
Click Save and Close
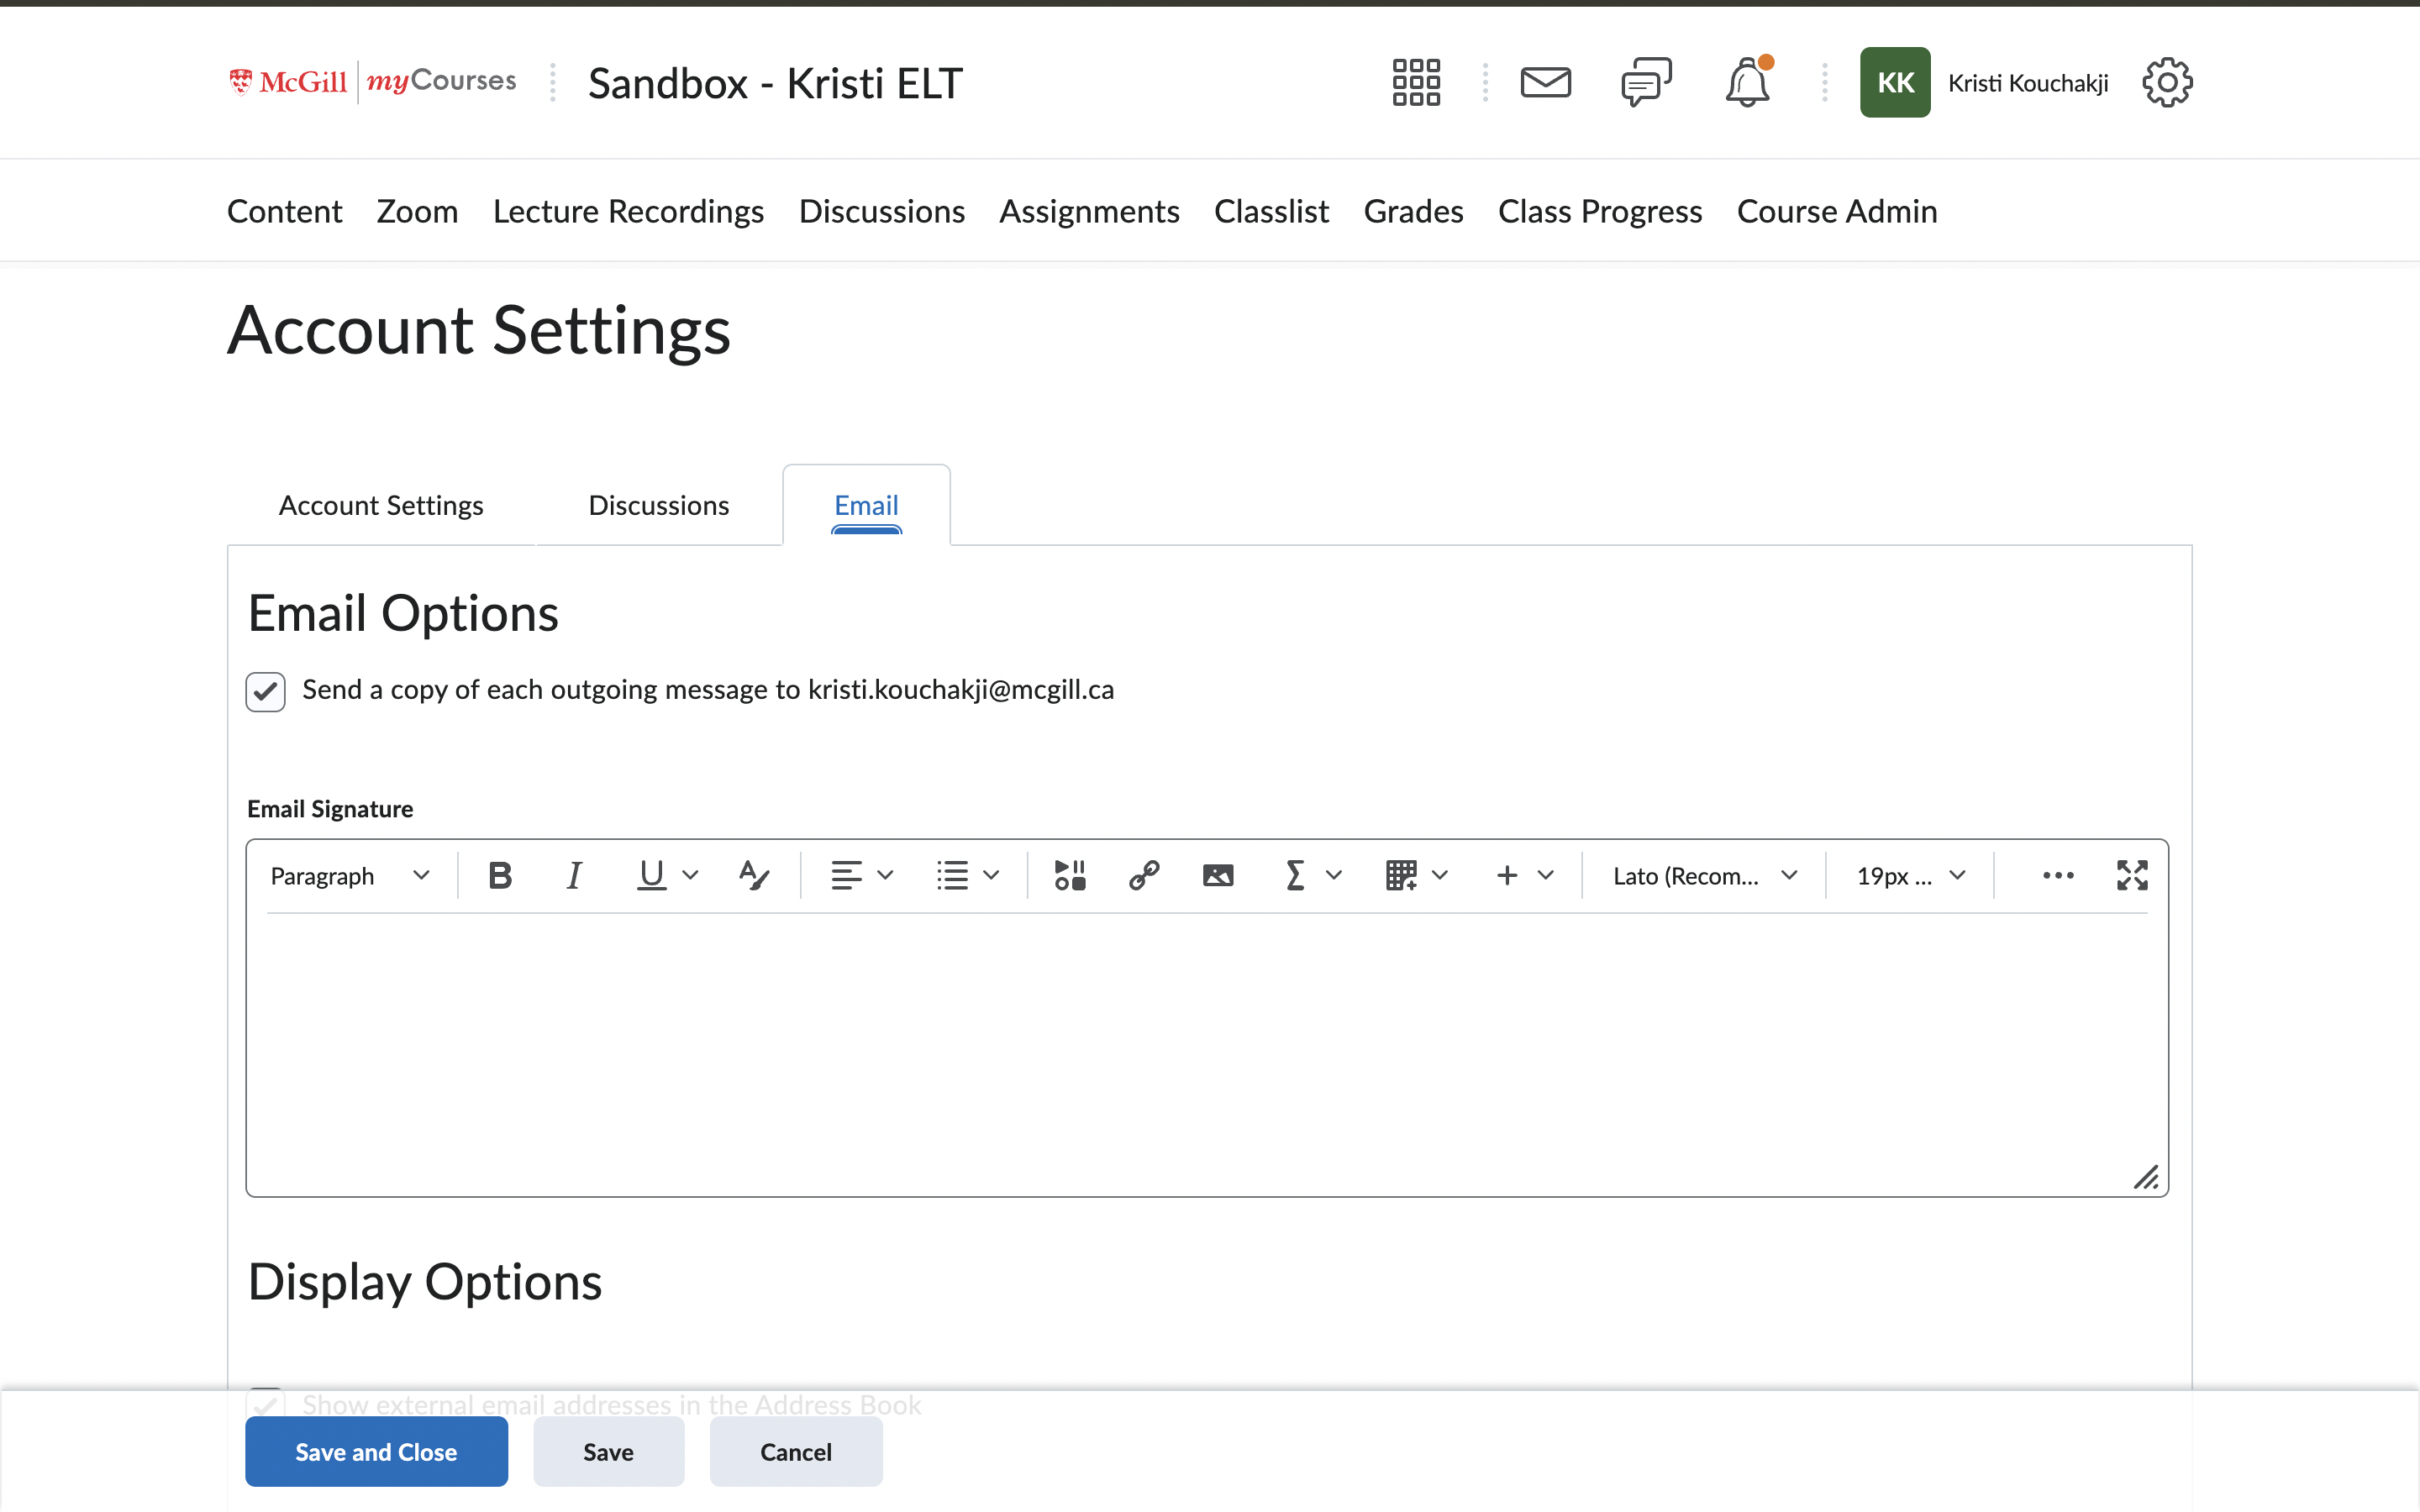375,1451
